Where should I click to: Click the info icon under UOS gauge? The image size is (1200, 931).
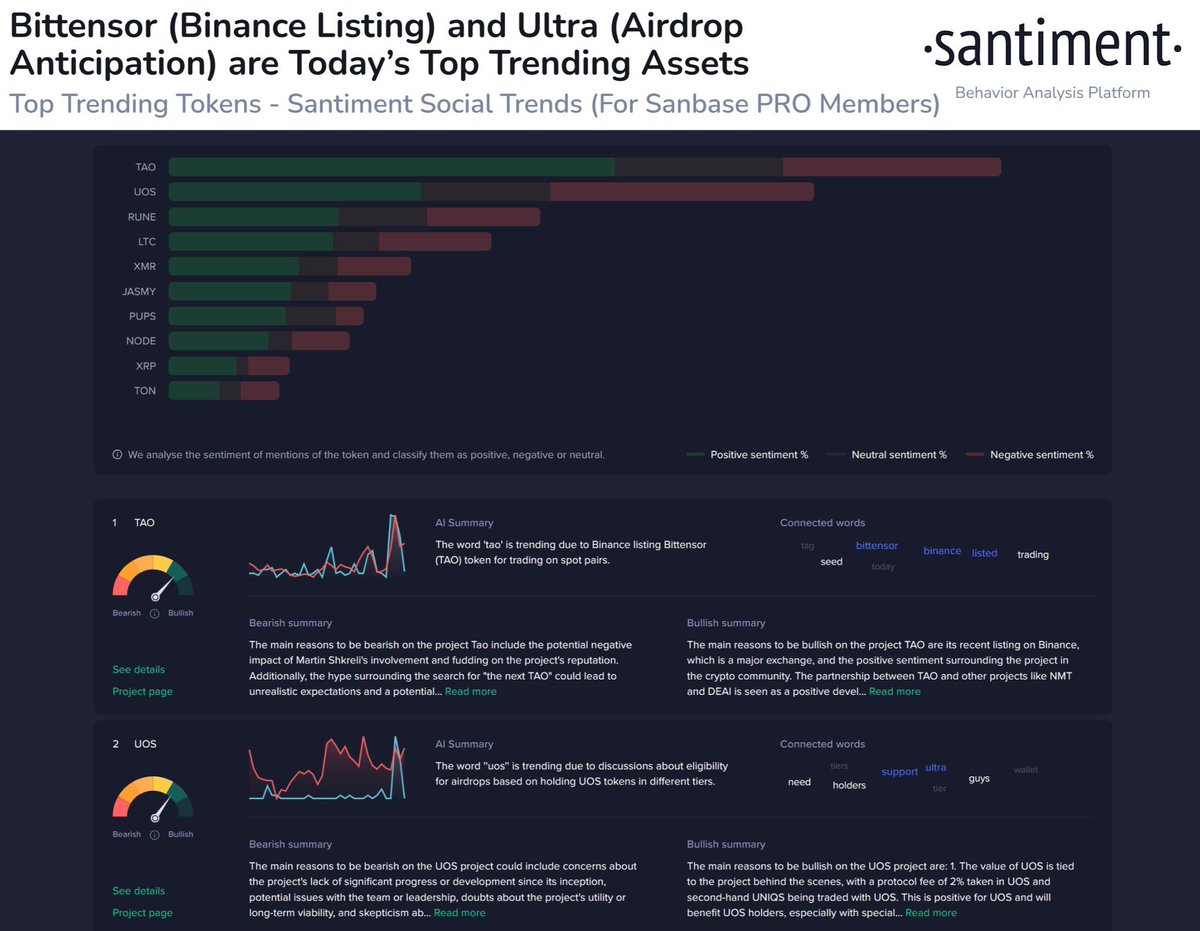155,834
